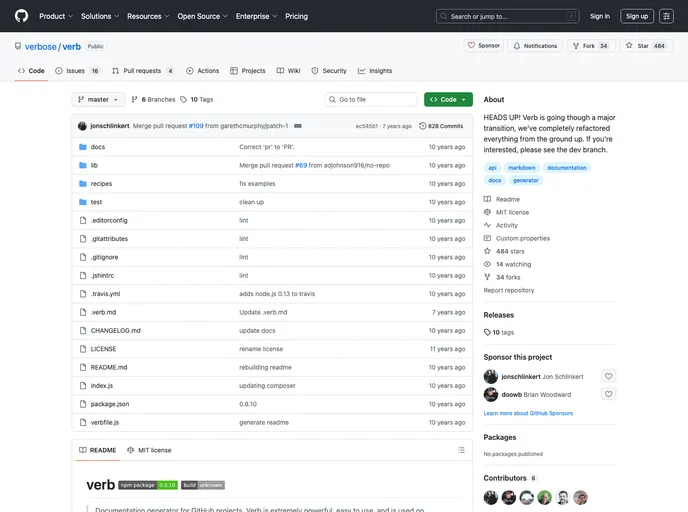Image resolution: width=688 pixels, height=512 pixels.
Task: Open the markdown topic tag
Action: (x=521, y=168)
